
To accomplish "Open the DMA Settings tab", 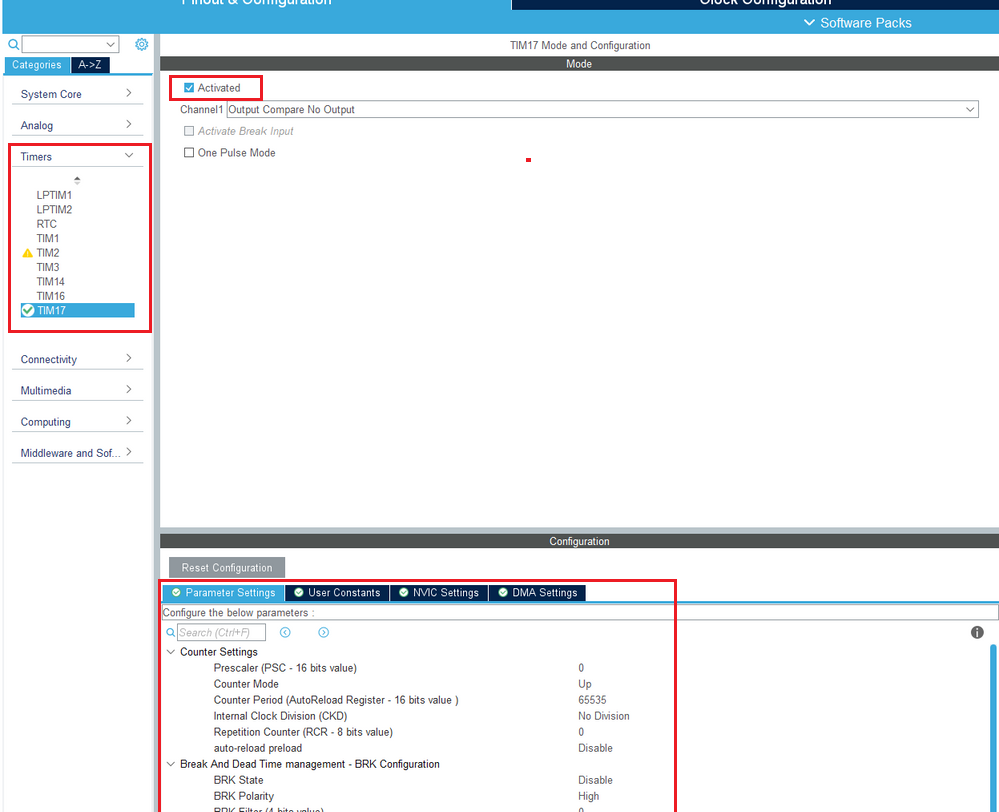I will (x=538, y=593).
